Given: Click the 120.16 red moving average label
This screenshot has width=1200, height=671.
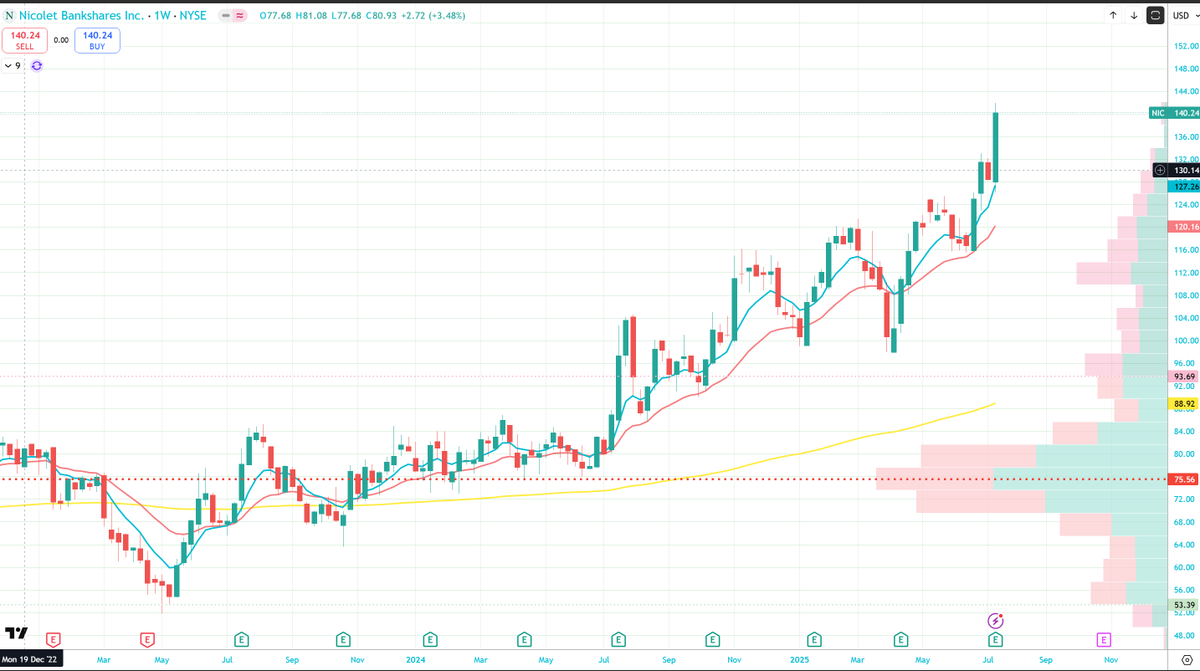Looking at the screenshot, I should (x=1183, y=227).
